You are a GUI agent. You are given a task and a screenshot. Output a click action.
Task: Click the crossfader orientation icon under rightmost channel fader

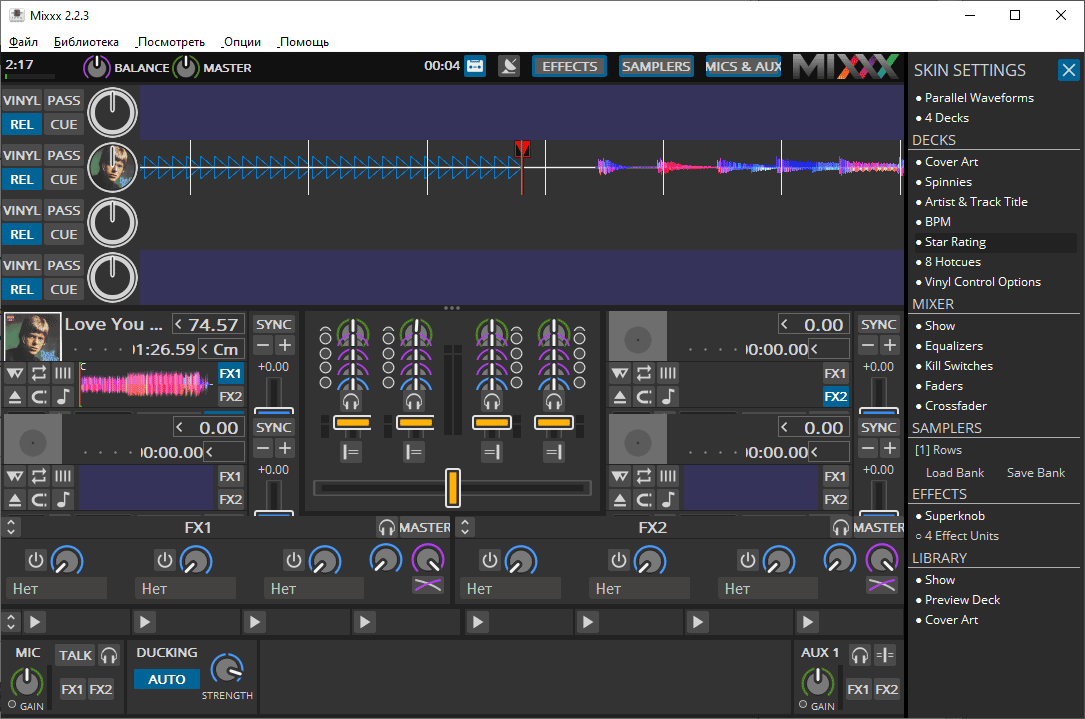click(x=553, y=453)
